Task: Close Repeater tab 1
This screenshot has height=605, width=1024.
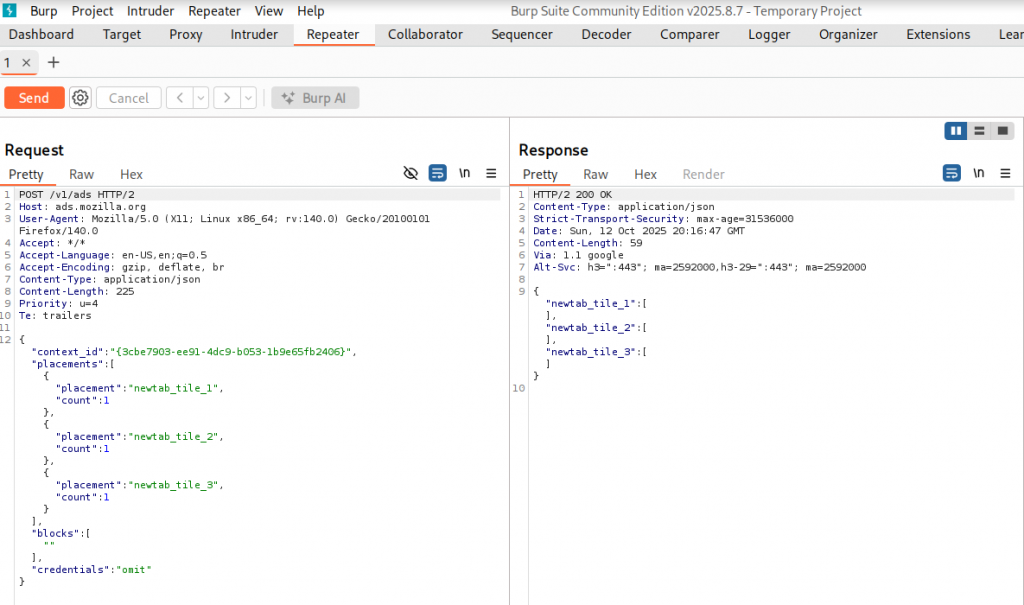Action: [x=26, y=63]
